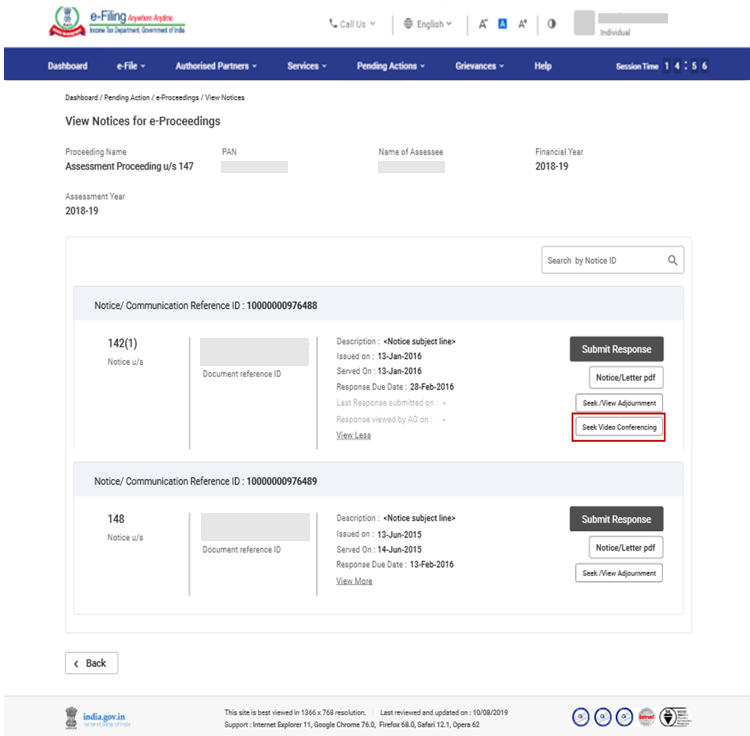Submit Response for notice 142(1)

coord(616,349)
